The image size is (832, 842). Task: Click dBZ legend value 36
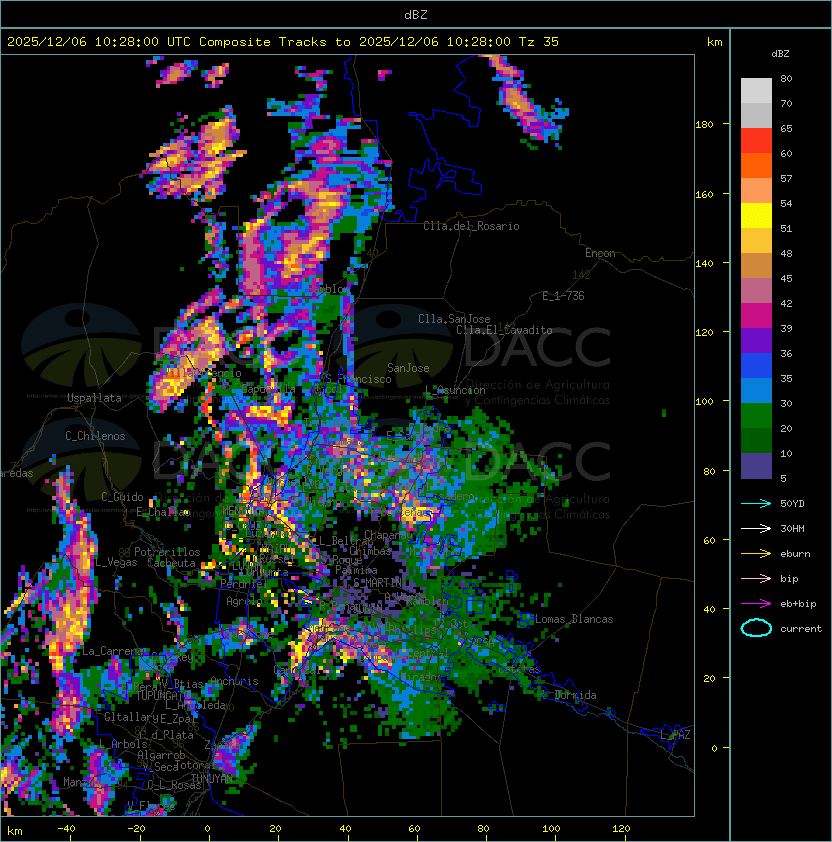point(786,353)
